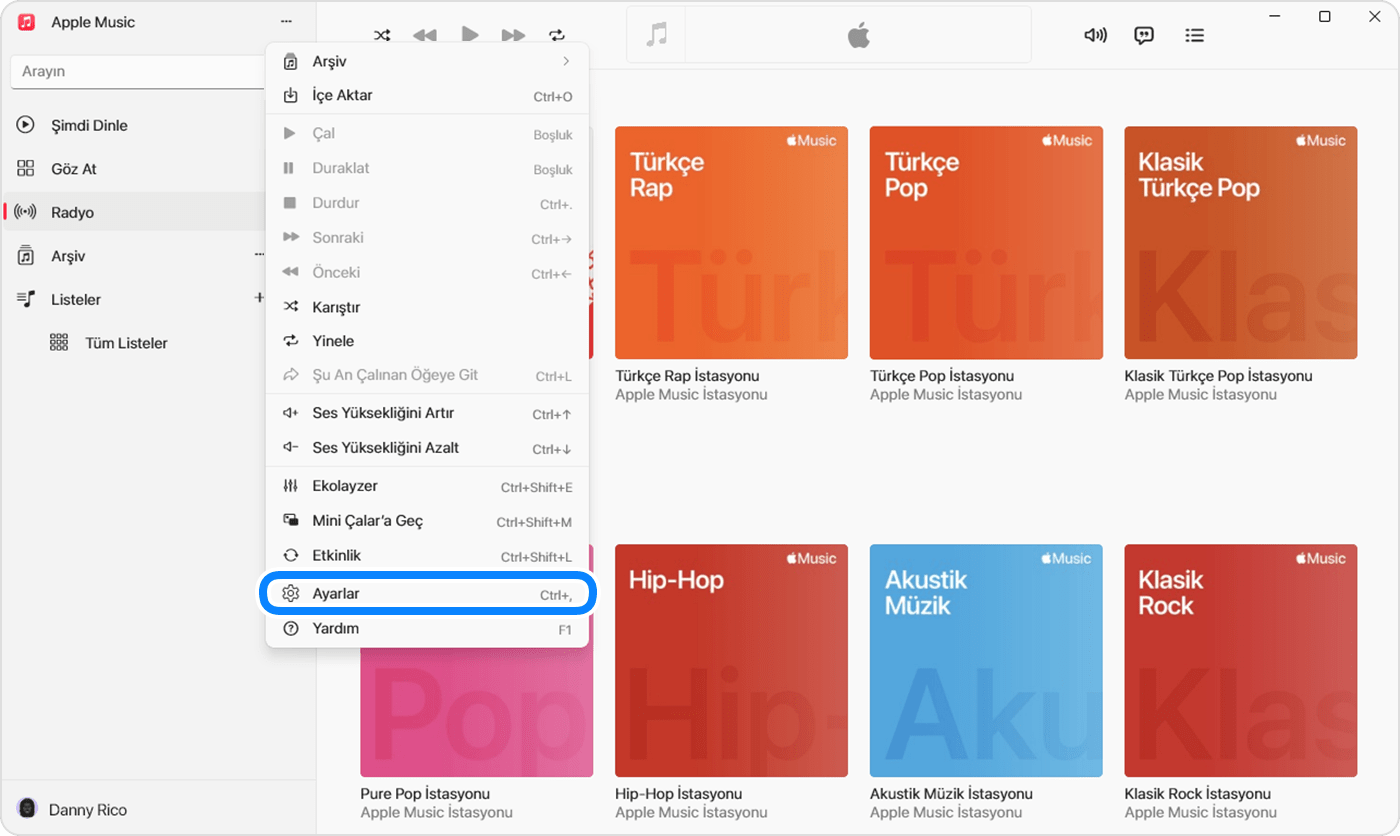Open Ayarlar from the menu
The image size is (1400, 836).
tap(428, 594)
